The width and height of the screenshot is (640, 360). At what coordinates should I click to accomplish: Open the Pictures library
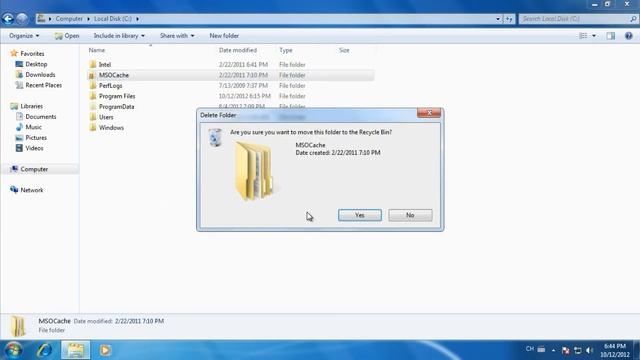[36, 138]
